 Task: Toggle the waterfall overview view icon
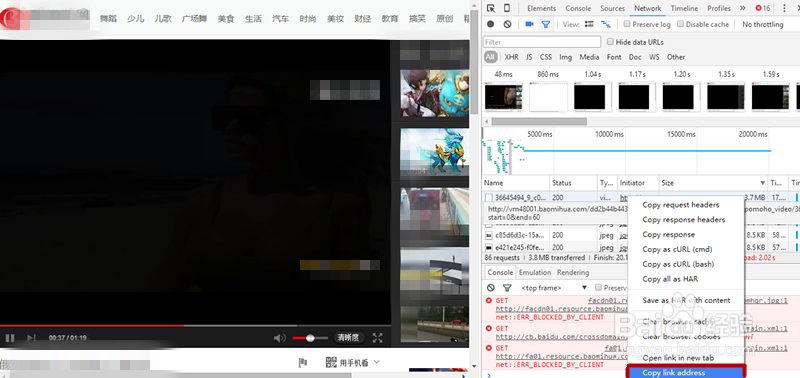[x=606, y=24]
